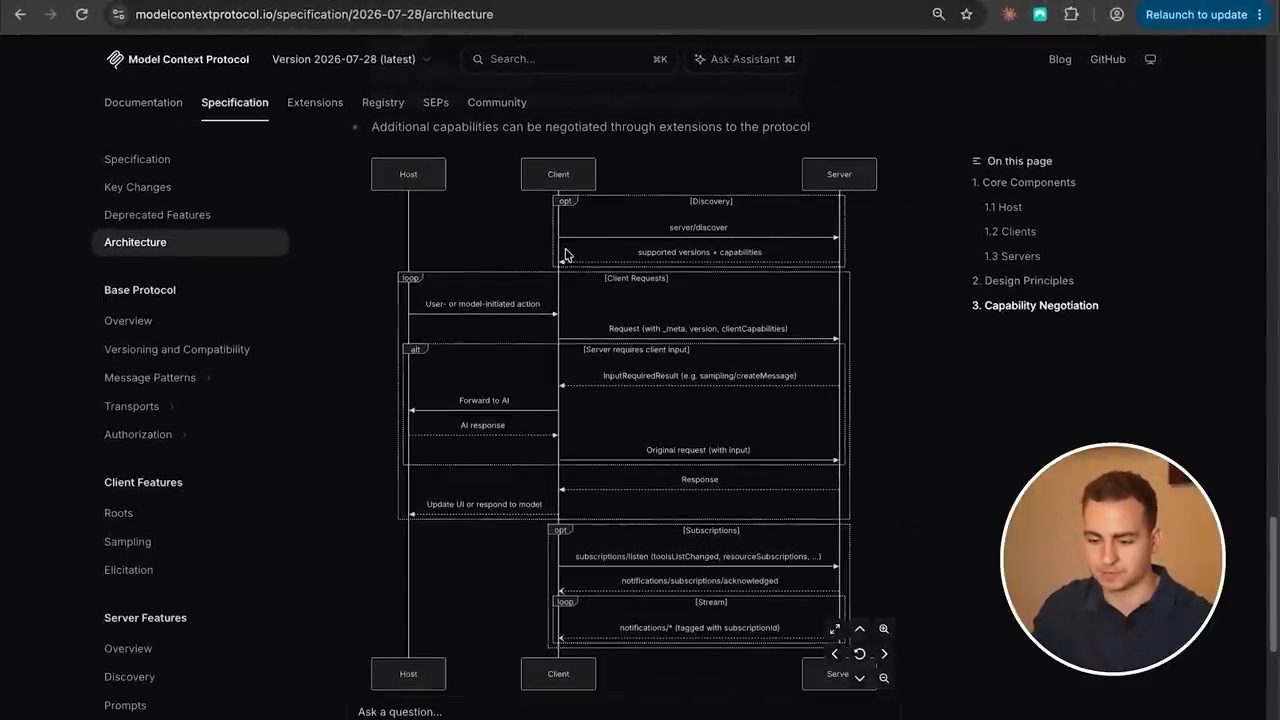Open the Sampling page
Viewport: 1280px width, 720px height.
tap(127, 541)
